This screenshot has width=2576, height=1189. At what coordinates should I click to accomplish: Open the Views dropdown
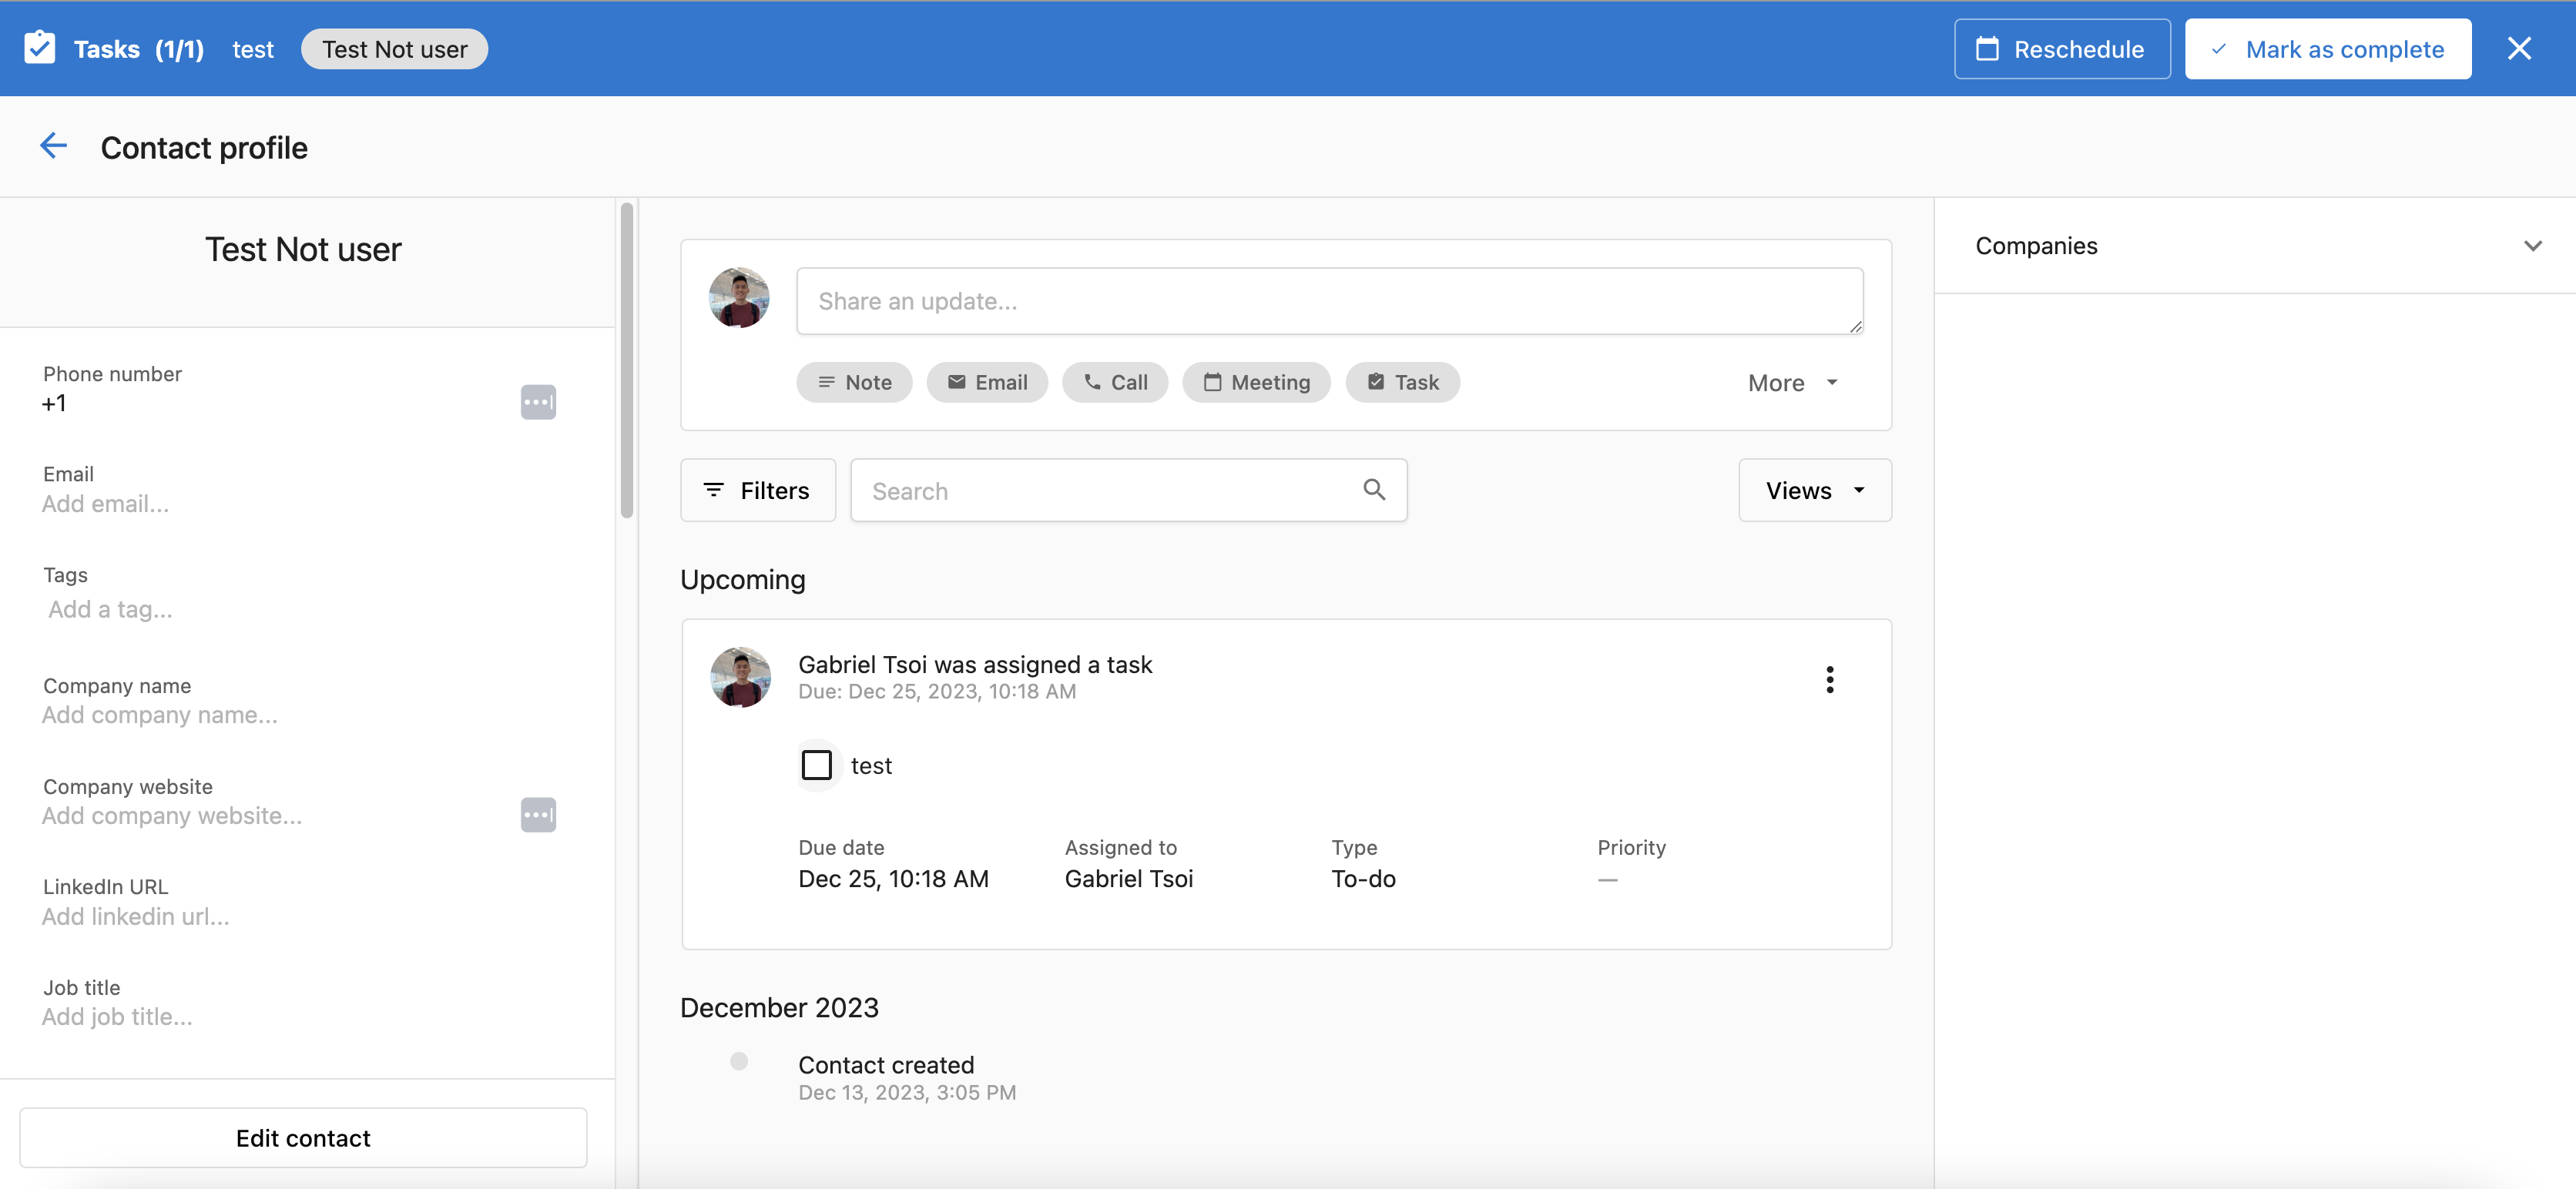click(1814, 490)
